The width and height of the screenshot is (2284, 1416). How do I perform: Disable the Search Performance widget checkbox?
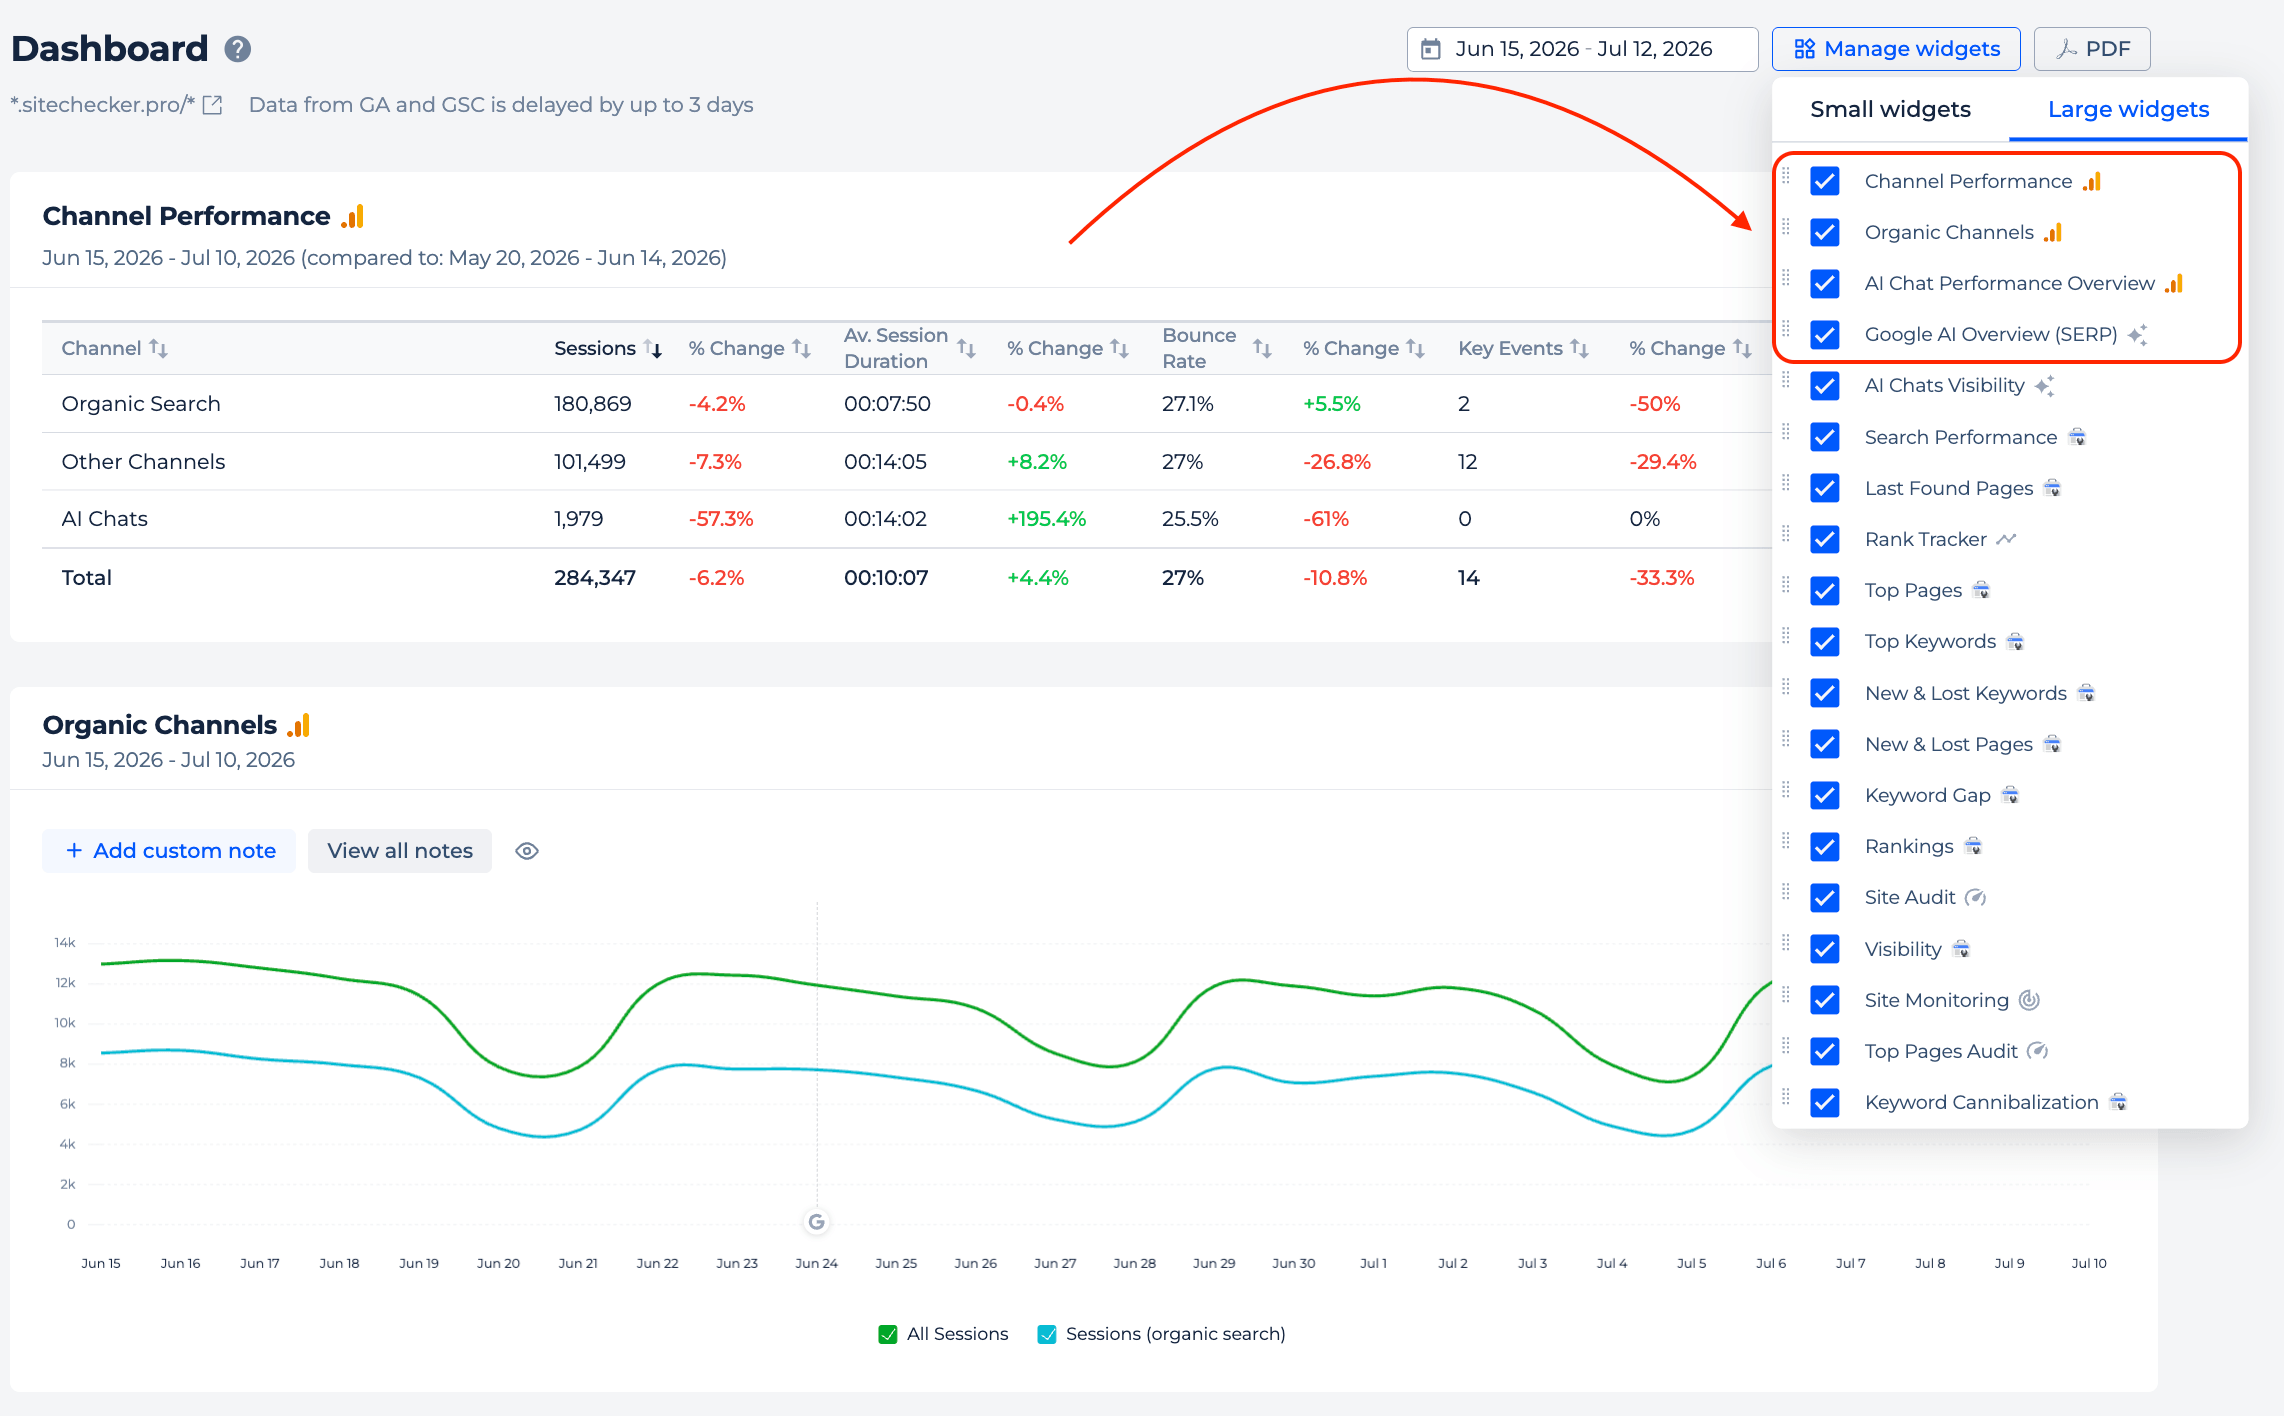tap(1825, 437)
